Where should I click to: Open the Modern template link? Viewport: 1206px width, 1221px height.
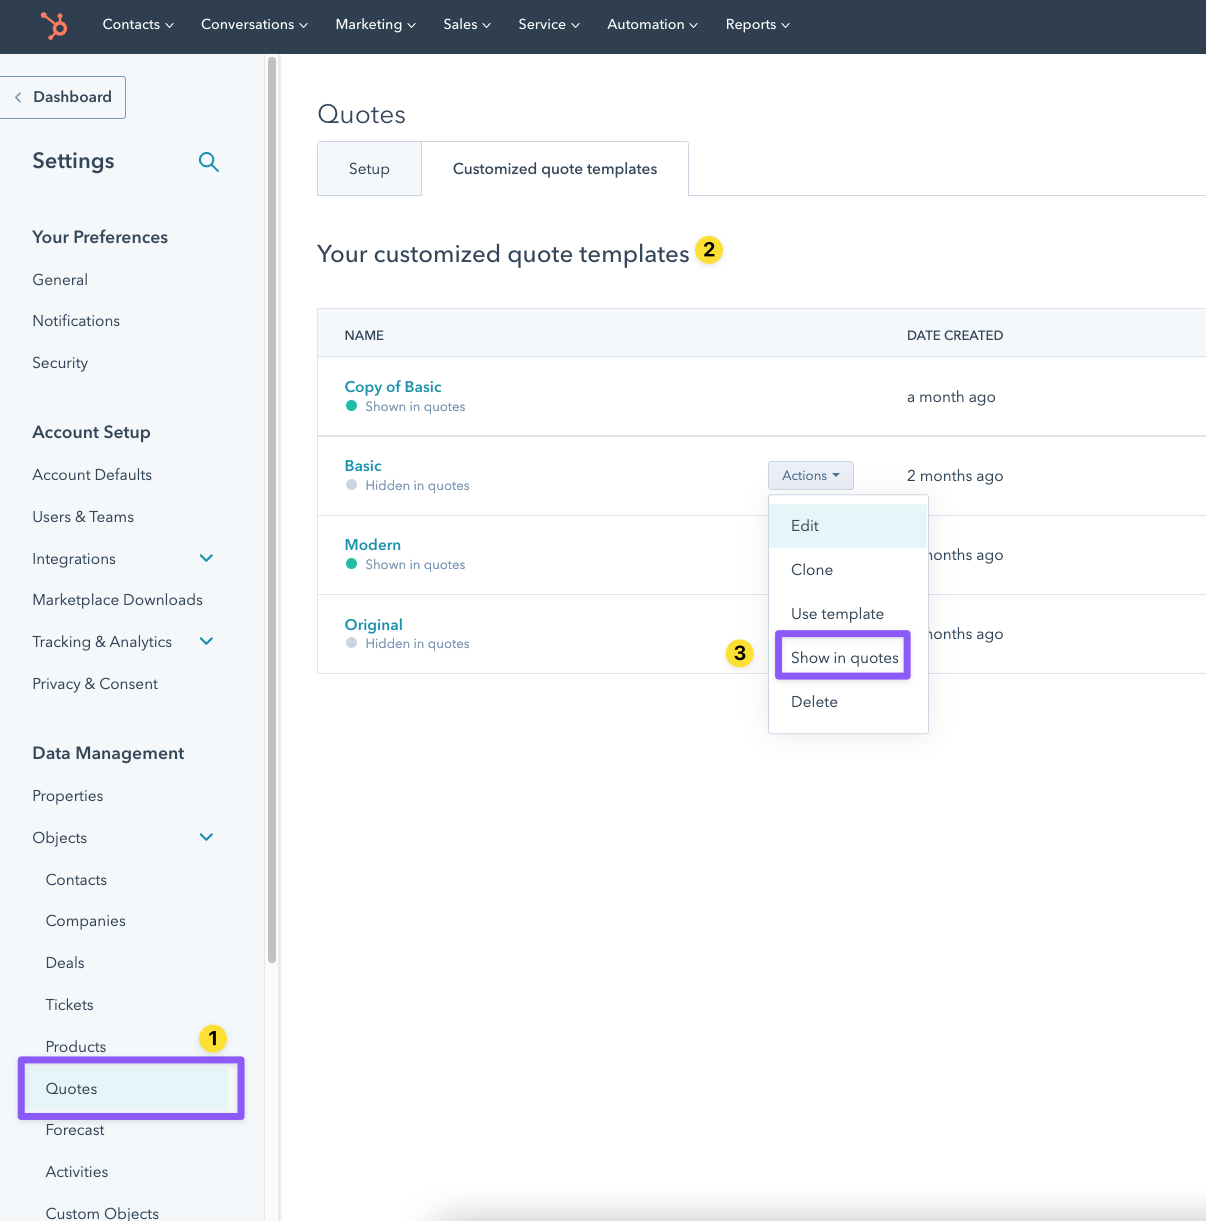point(372,545)
